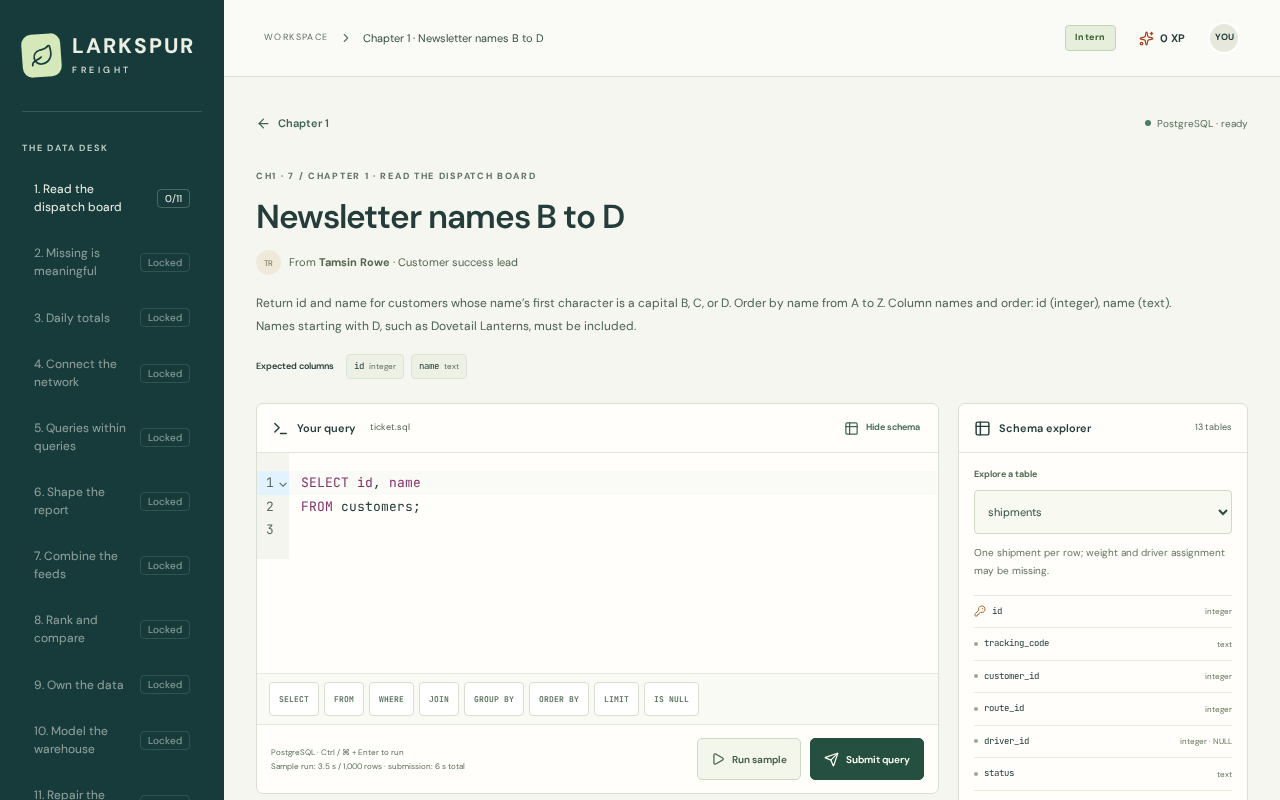Image resolution: width=1280 pixels, height=800 pixels.
Task: Select locked chapter 4 Connect the network
Action: (x=112, y=373)
